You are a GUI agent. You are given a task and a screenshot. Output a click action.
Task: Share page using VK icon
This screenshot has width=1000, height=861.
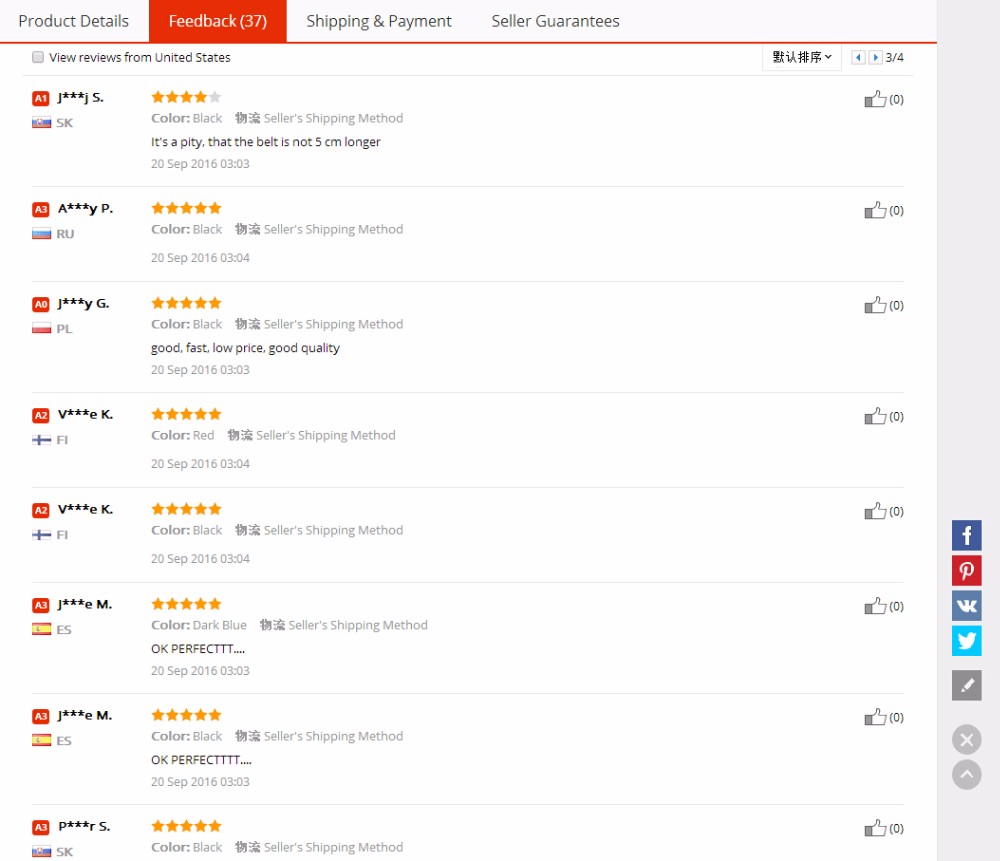tap(966, 606)
